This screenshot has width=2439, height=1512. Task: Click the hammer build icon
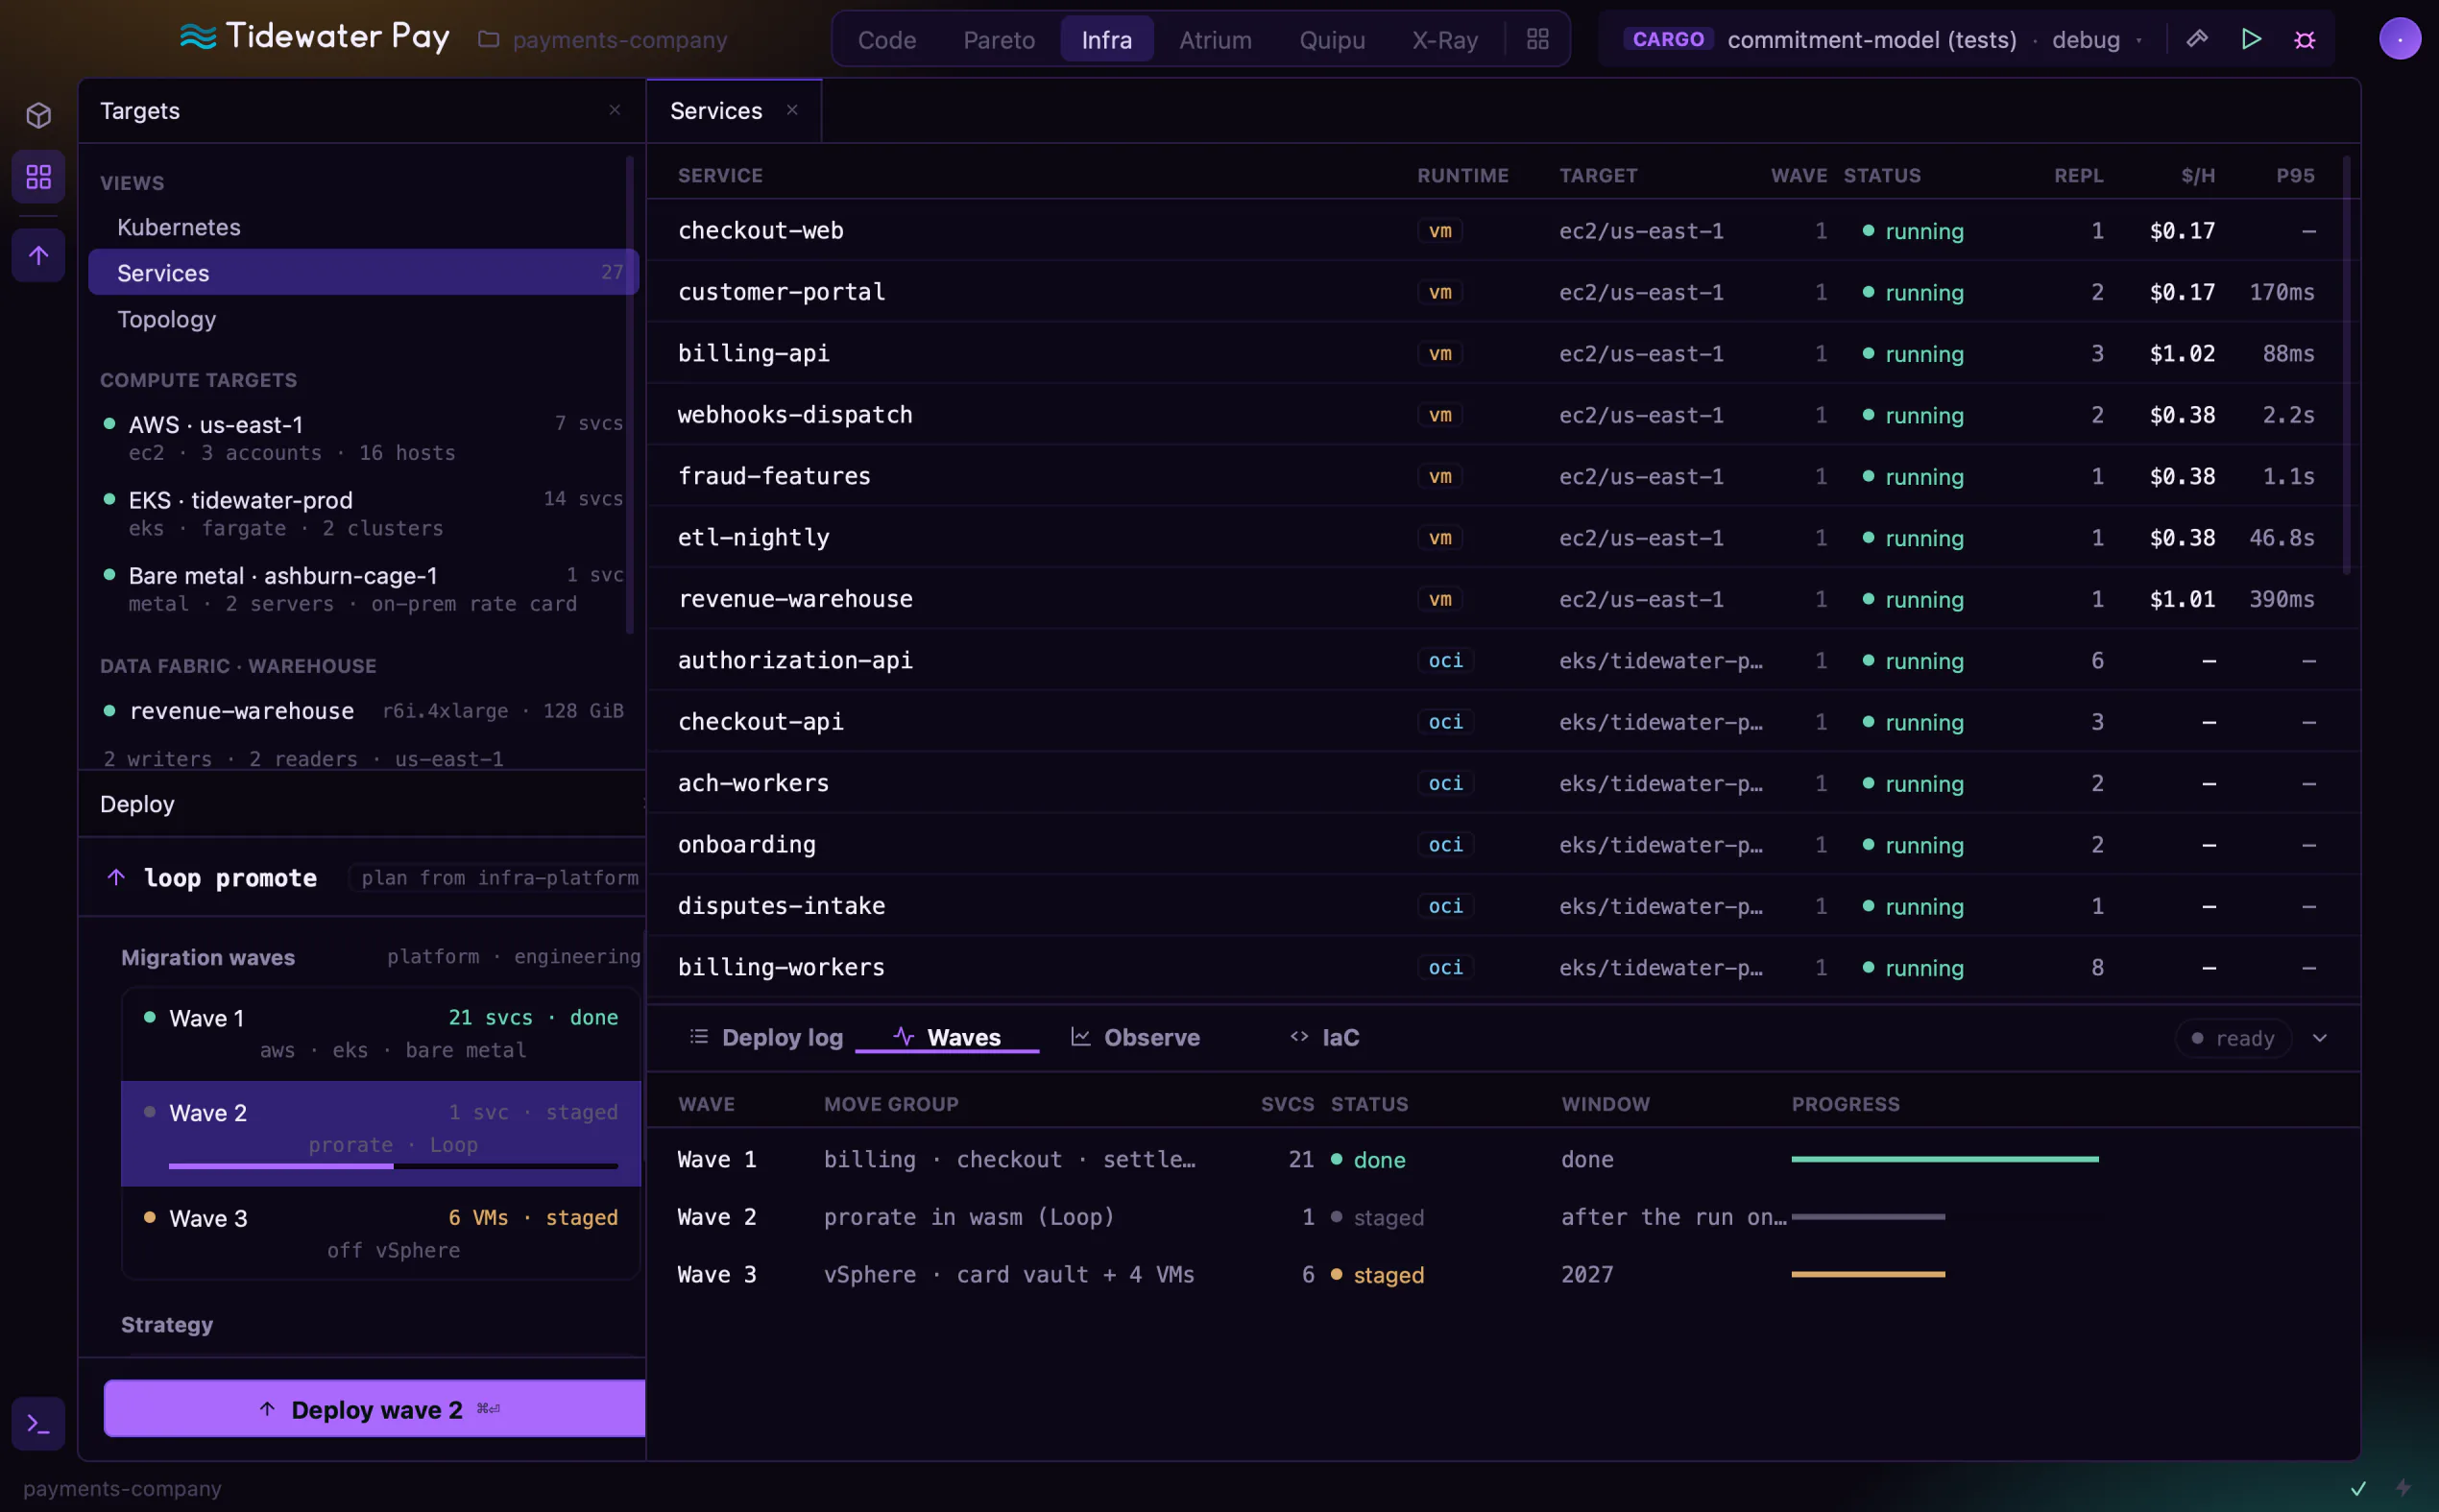(x=2197, y=39)
